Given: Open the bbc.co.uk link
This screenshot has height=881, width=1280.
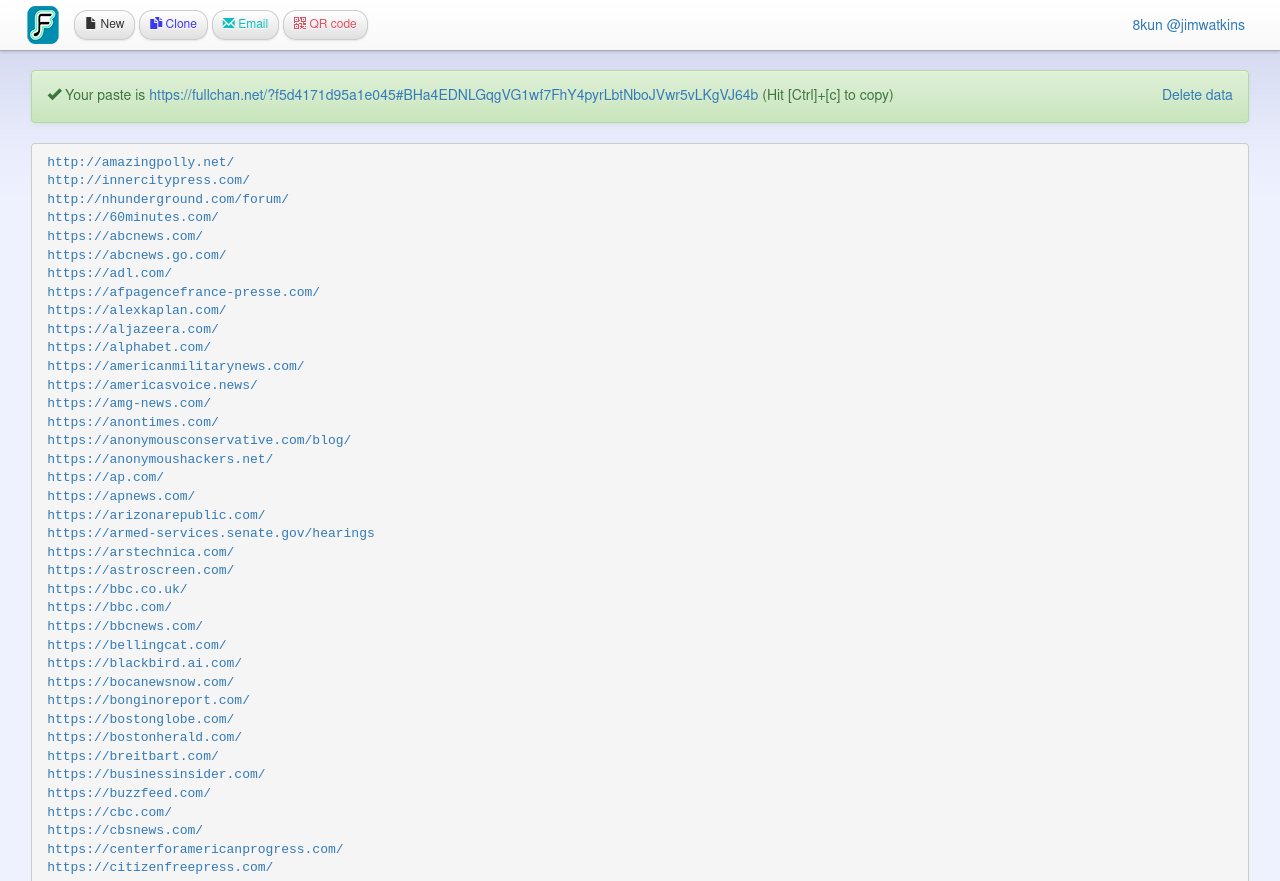Looking at the screenshot, I should [117, 589].
